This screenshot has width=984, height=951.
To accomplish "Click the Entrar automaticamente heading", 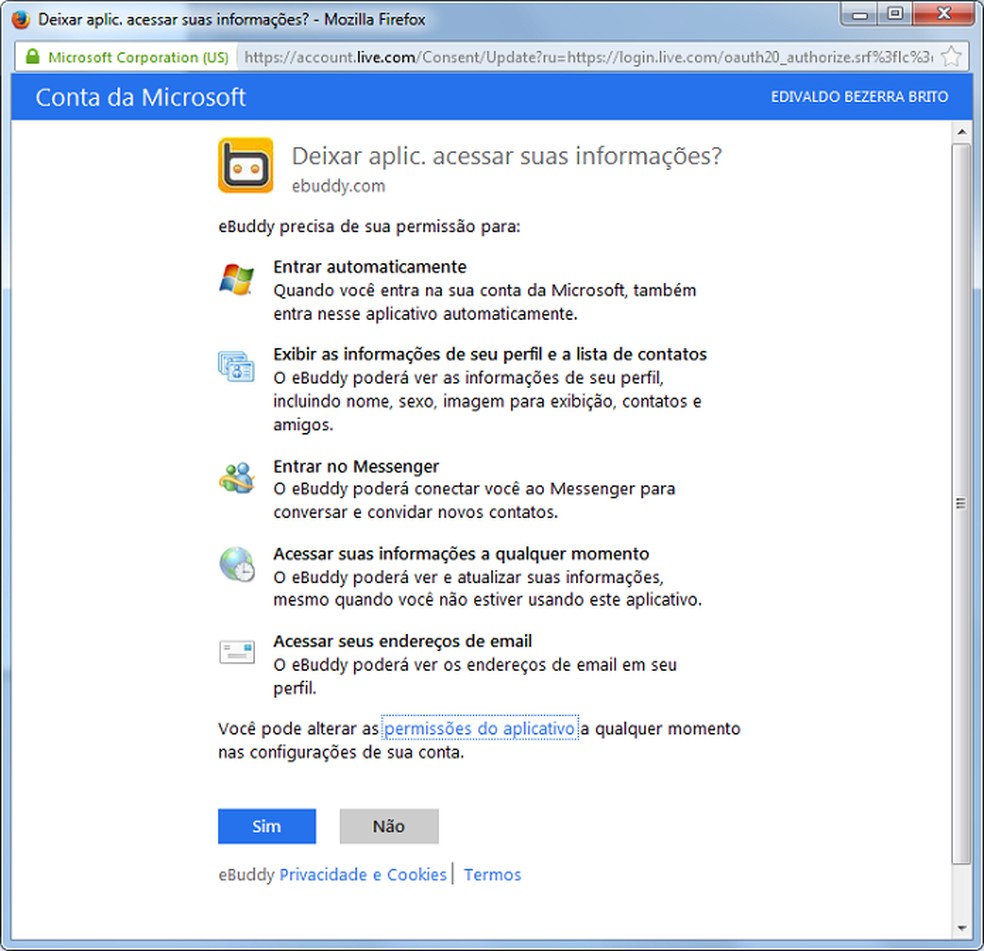I will pos(370,267).
